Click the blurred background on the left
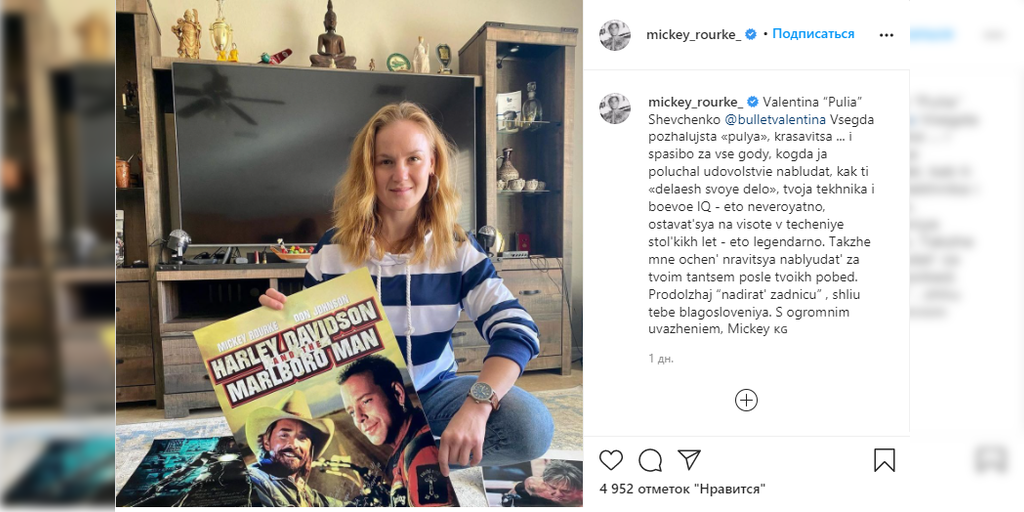This screenshot has width=1024, height=512. click(x=57, y=256)
